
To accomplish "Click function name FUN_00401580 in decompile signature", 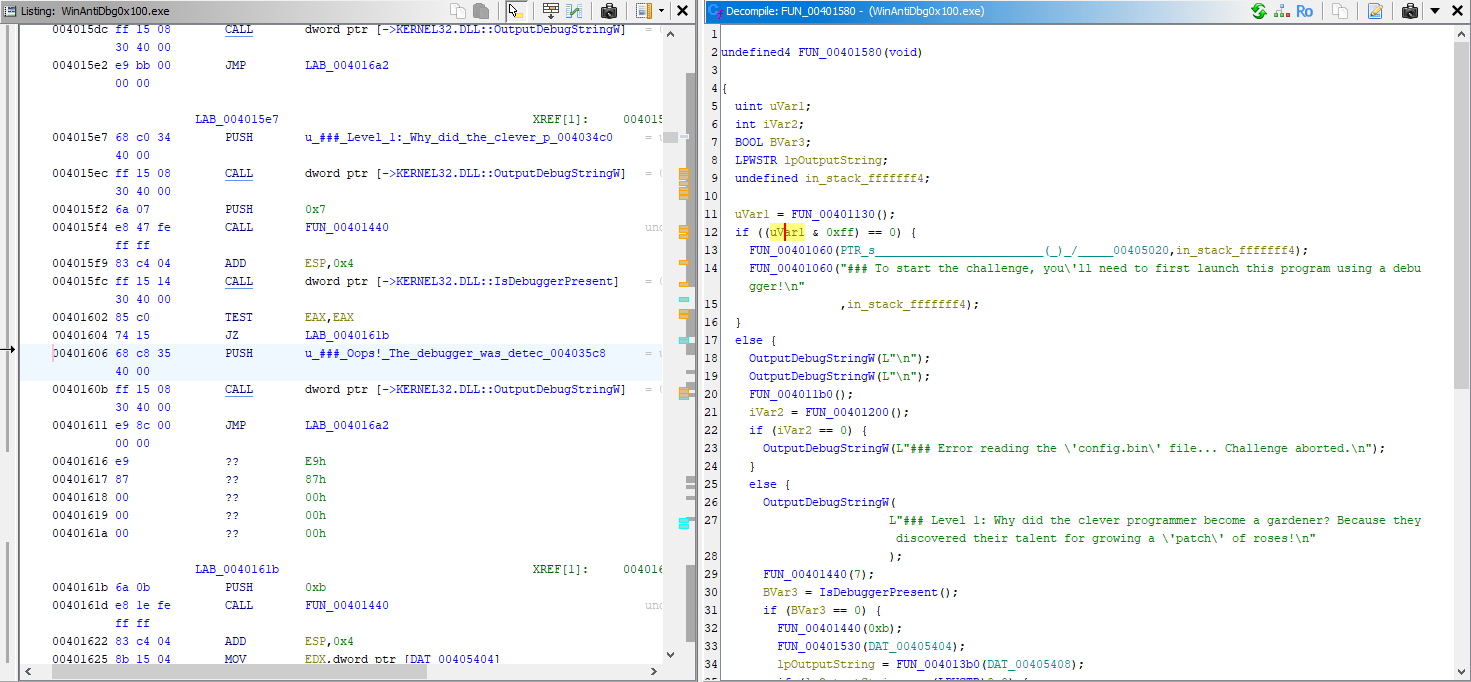I will 839,52.
